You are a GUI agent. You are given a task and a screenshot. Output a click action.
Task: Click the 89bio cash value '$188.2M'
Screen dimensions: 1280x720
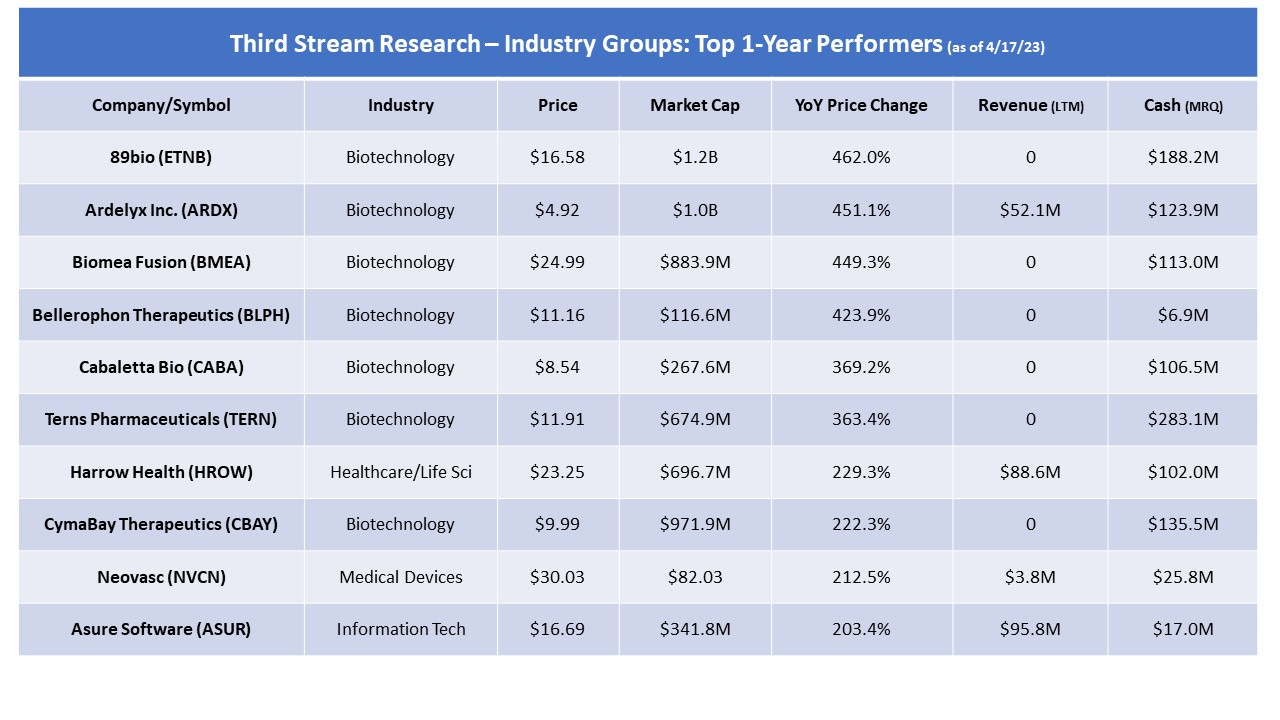tap(1183, 157)
